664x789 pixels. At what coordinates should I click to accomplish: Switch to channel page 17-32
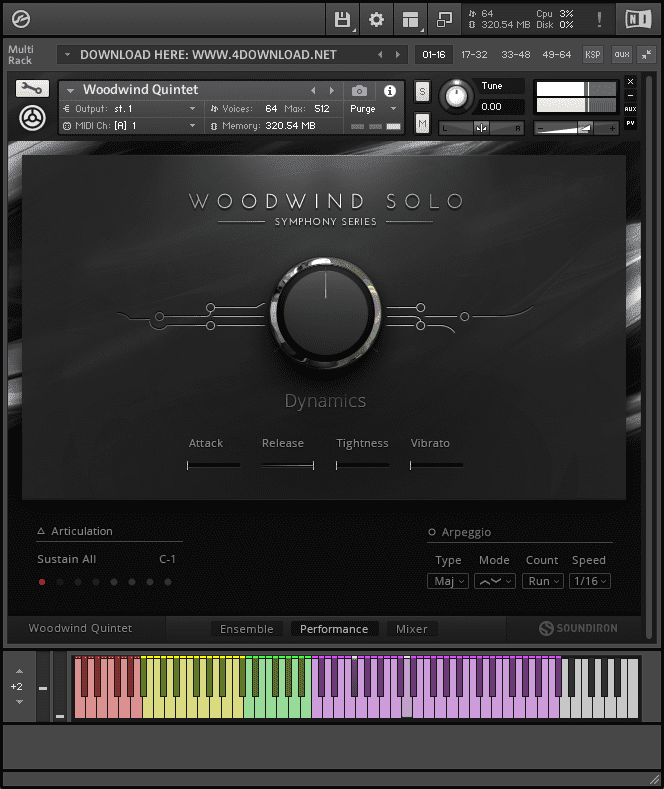coord(474,54)
